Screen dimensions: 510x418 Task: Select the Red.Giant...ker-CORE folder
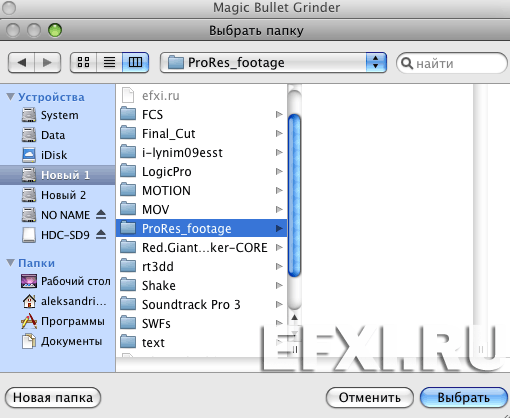[201, 248]
